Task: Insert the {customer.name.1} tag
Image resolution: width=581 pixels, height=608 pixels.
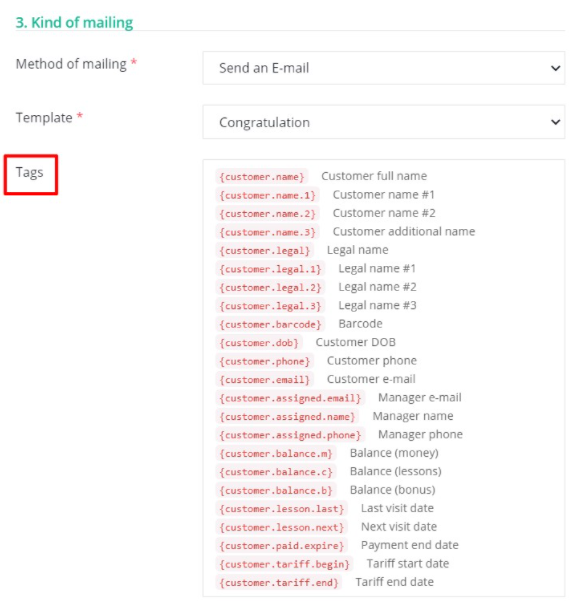Action: [268, 195]
